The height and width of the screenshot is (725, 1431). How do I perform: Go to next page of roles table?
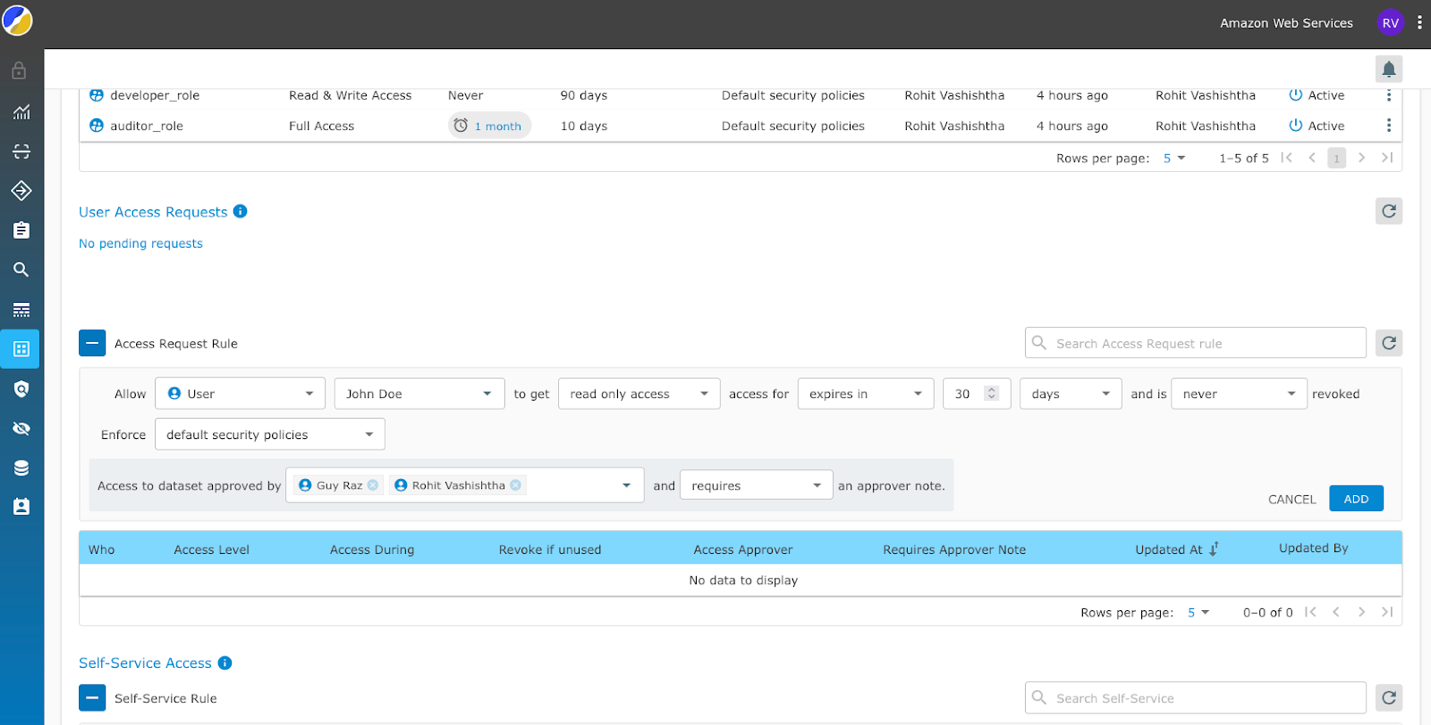click(x=1361, y=158)
